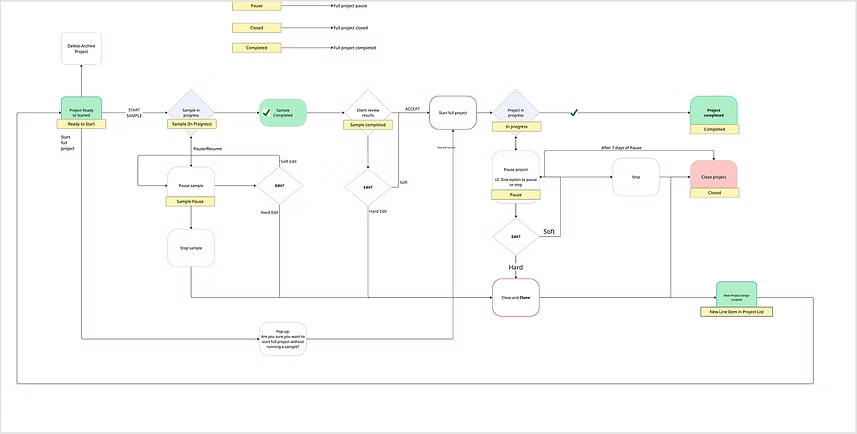The width and height of the screenshot is (857, 434).
Task: Select the green Sample Completed node
Action: click(283, 113)
